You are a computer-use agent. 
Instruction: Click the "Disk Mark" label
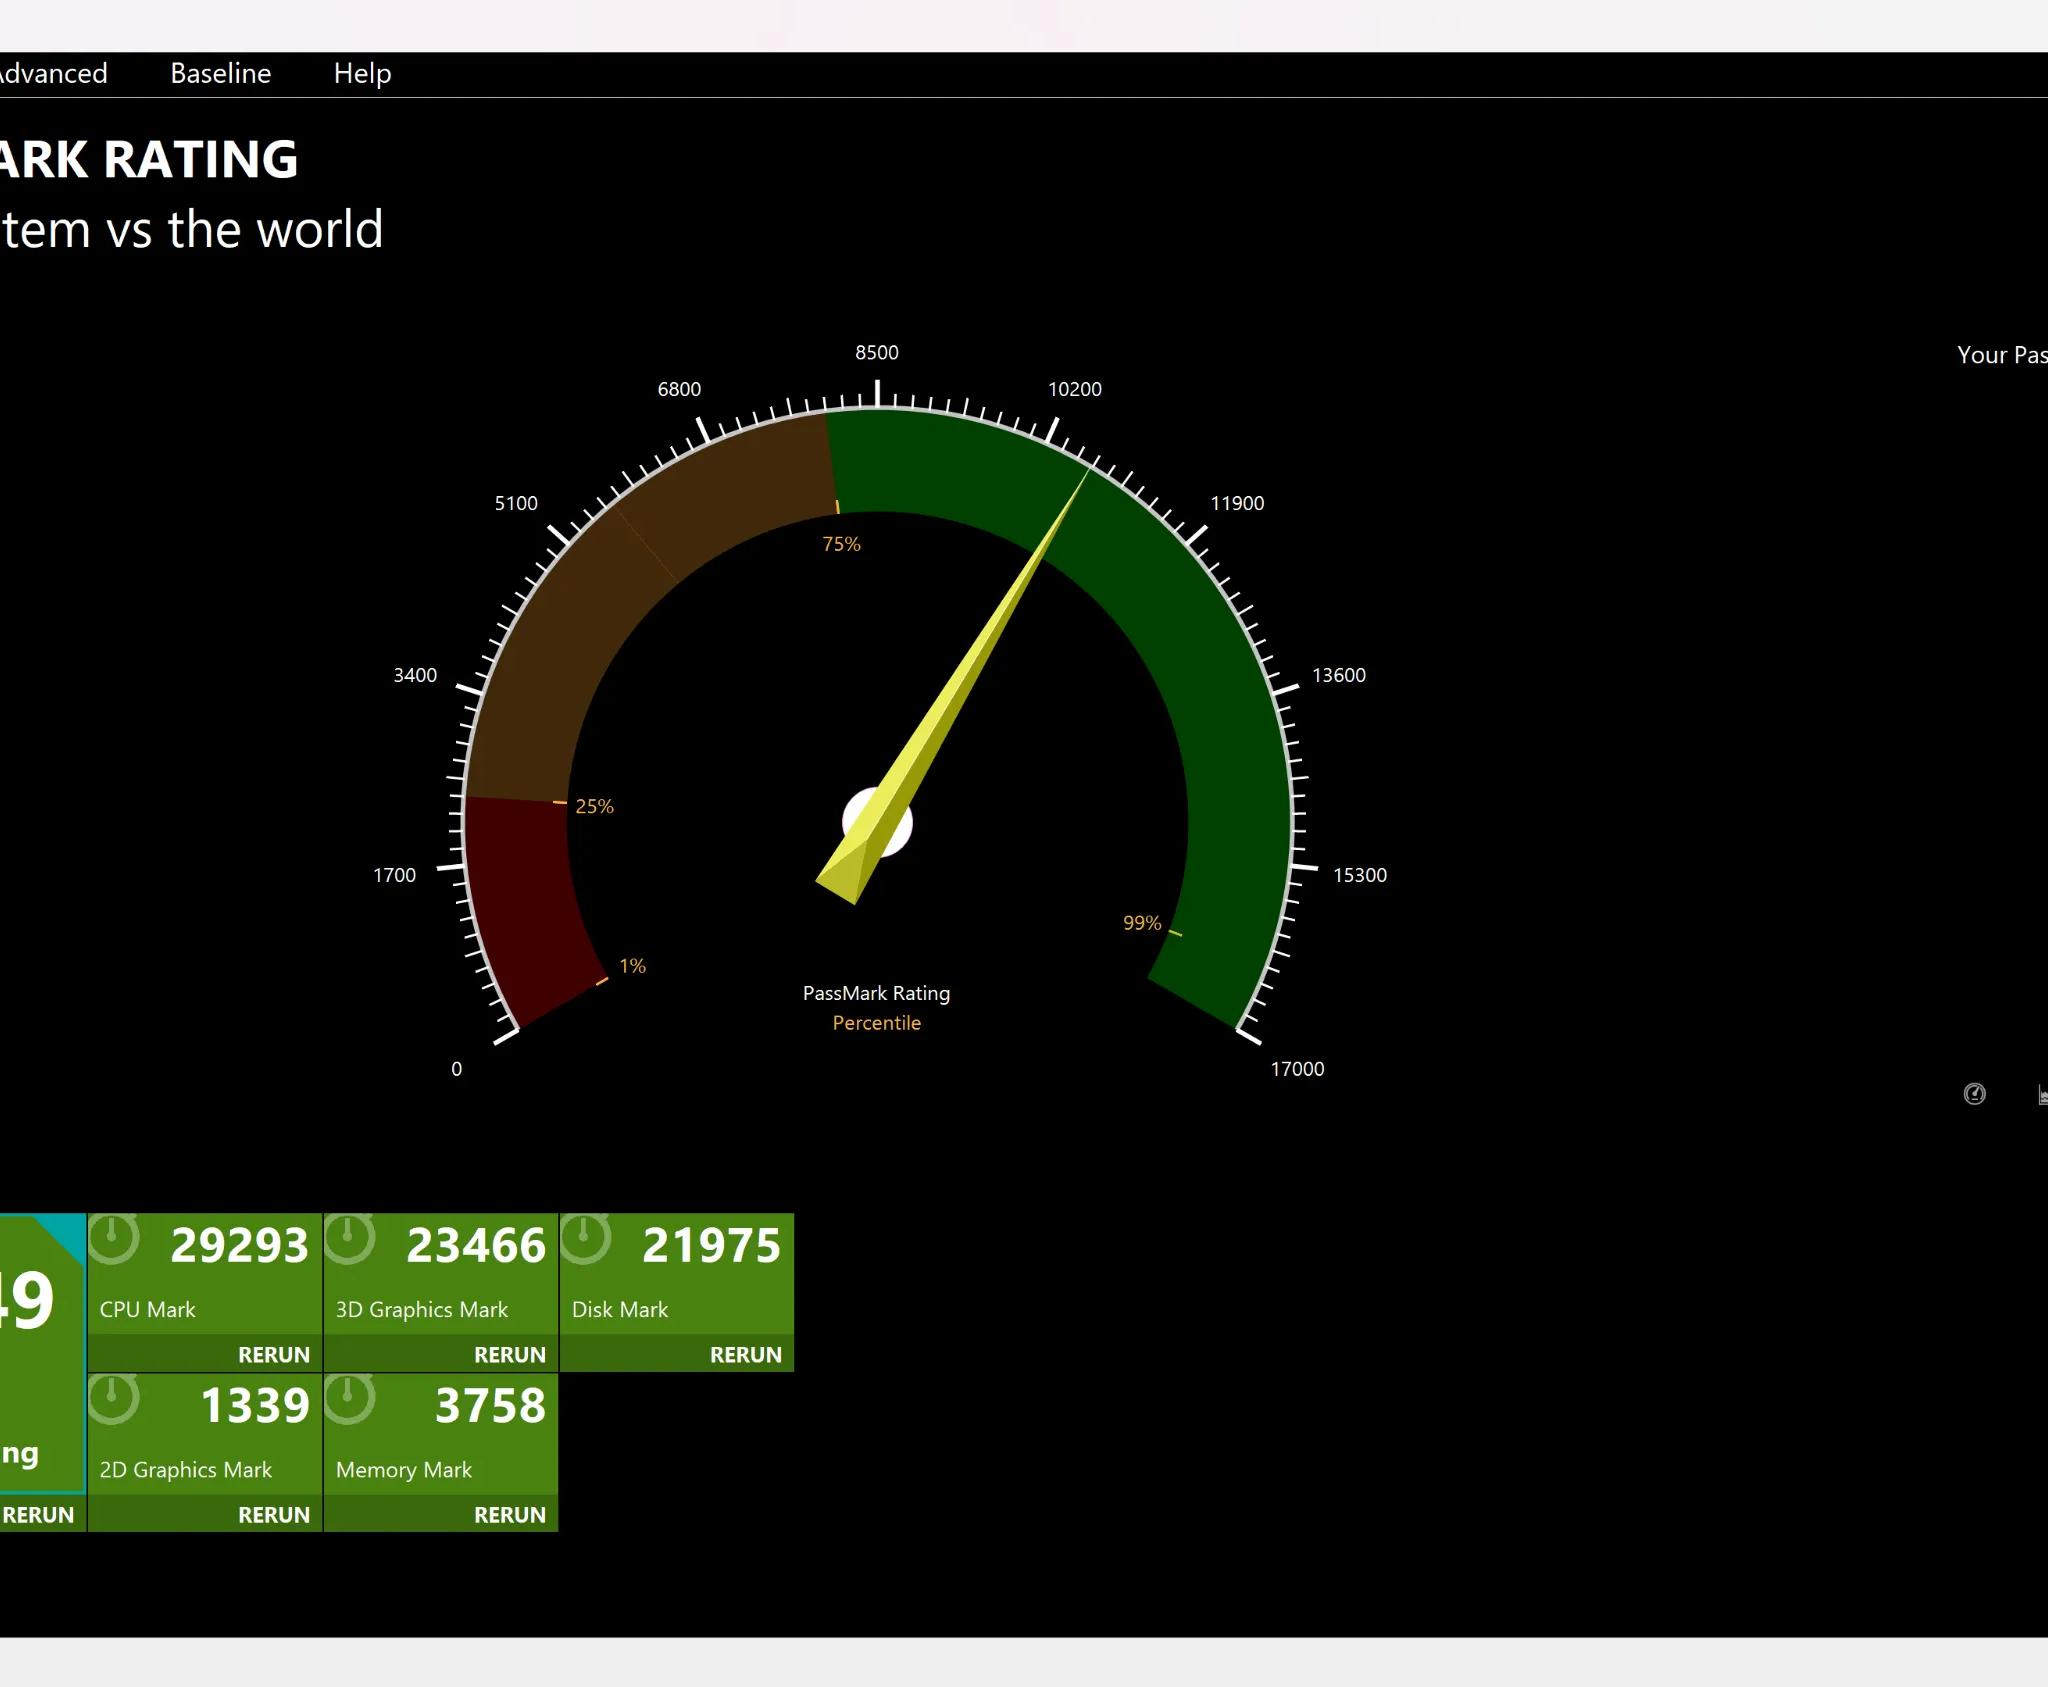(620, 1310)
